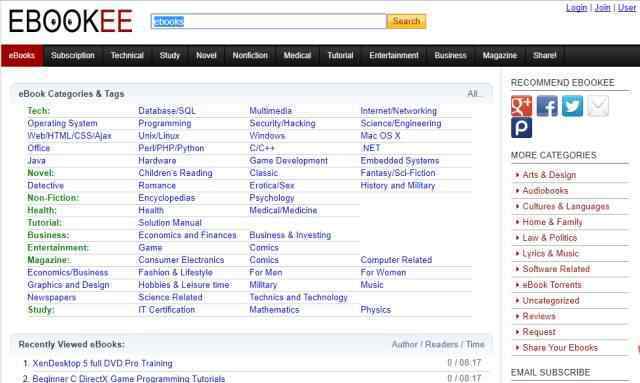Open the Share! navigation tab
The image size is (640, 383).
[544, 56]
